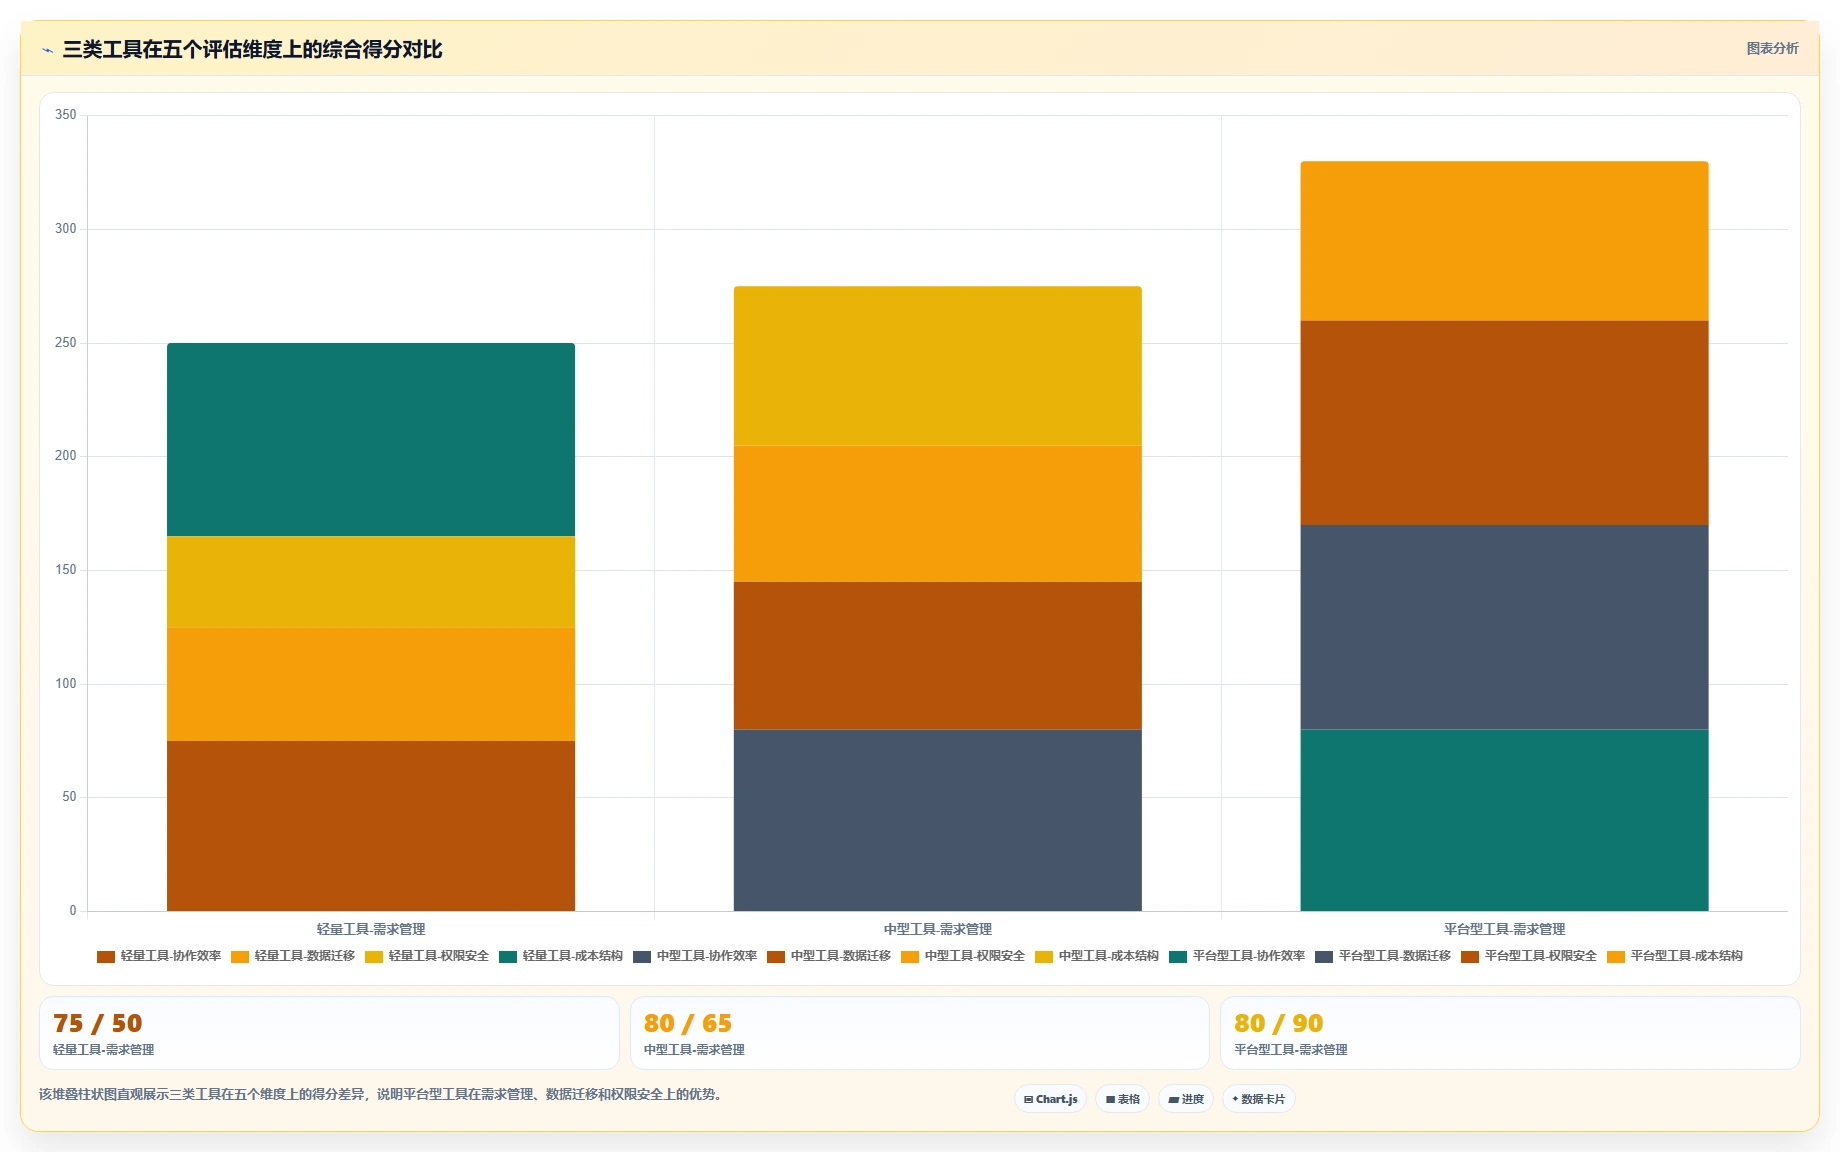Click the description text starting with 该堆叠柱状图
This screenshot has width=1840, height=1152.
pos(380,1094)
